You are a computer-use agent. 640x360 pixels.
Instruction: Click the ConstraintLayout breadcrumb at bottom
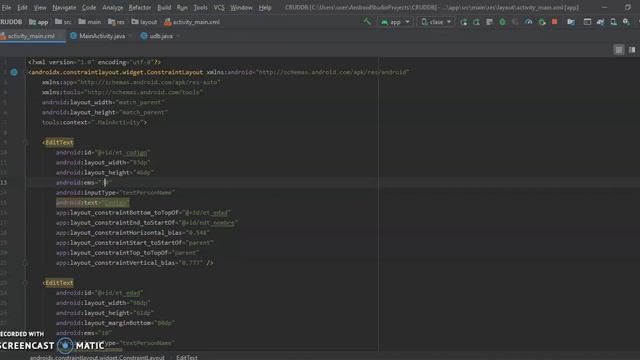pos(97,357)
